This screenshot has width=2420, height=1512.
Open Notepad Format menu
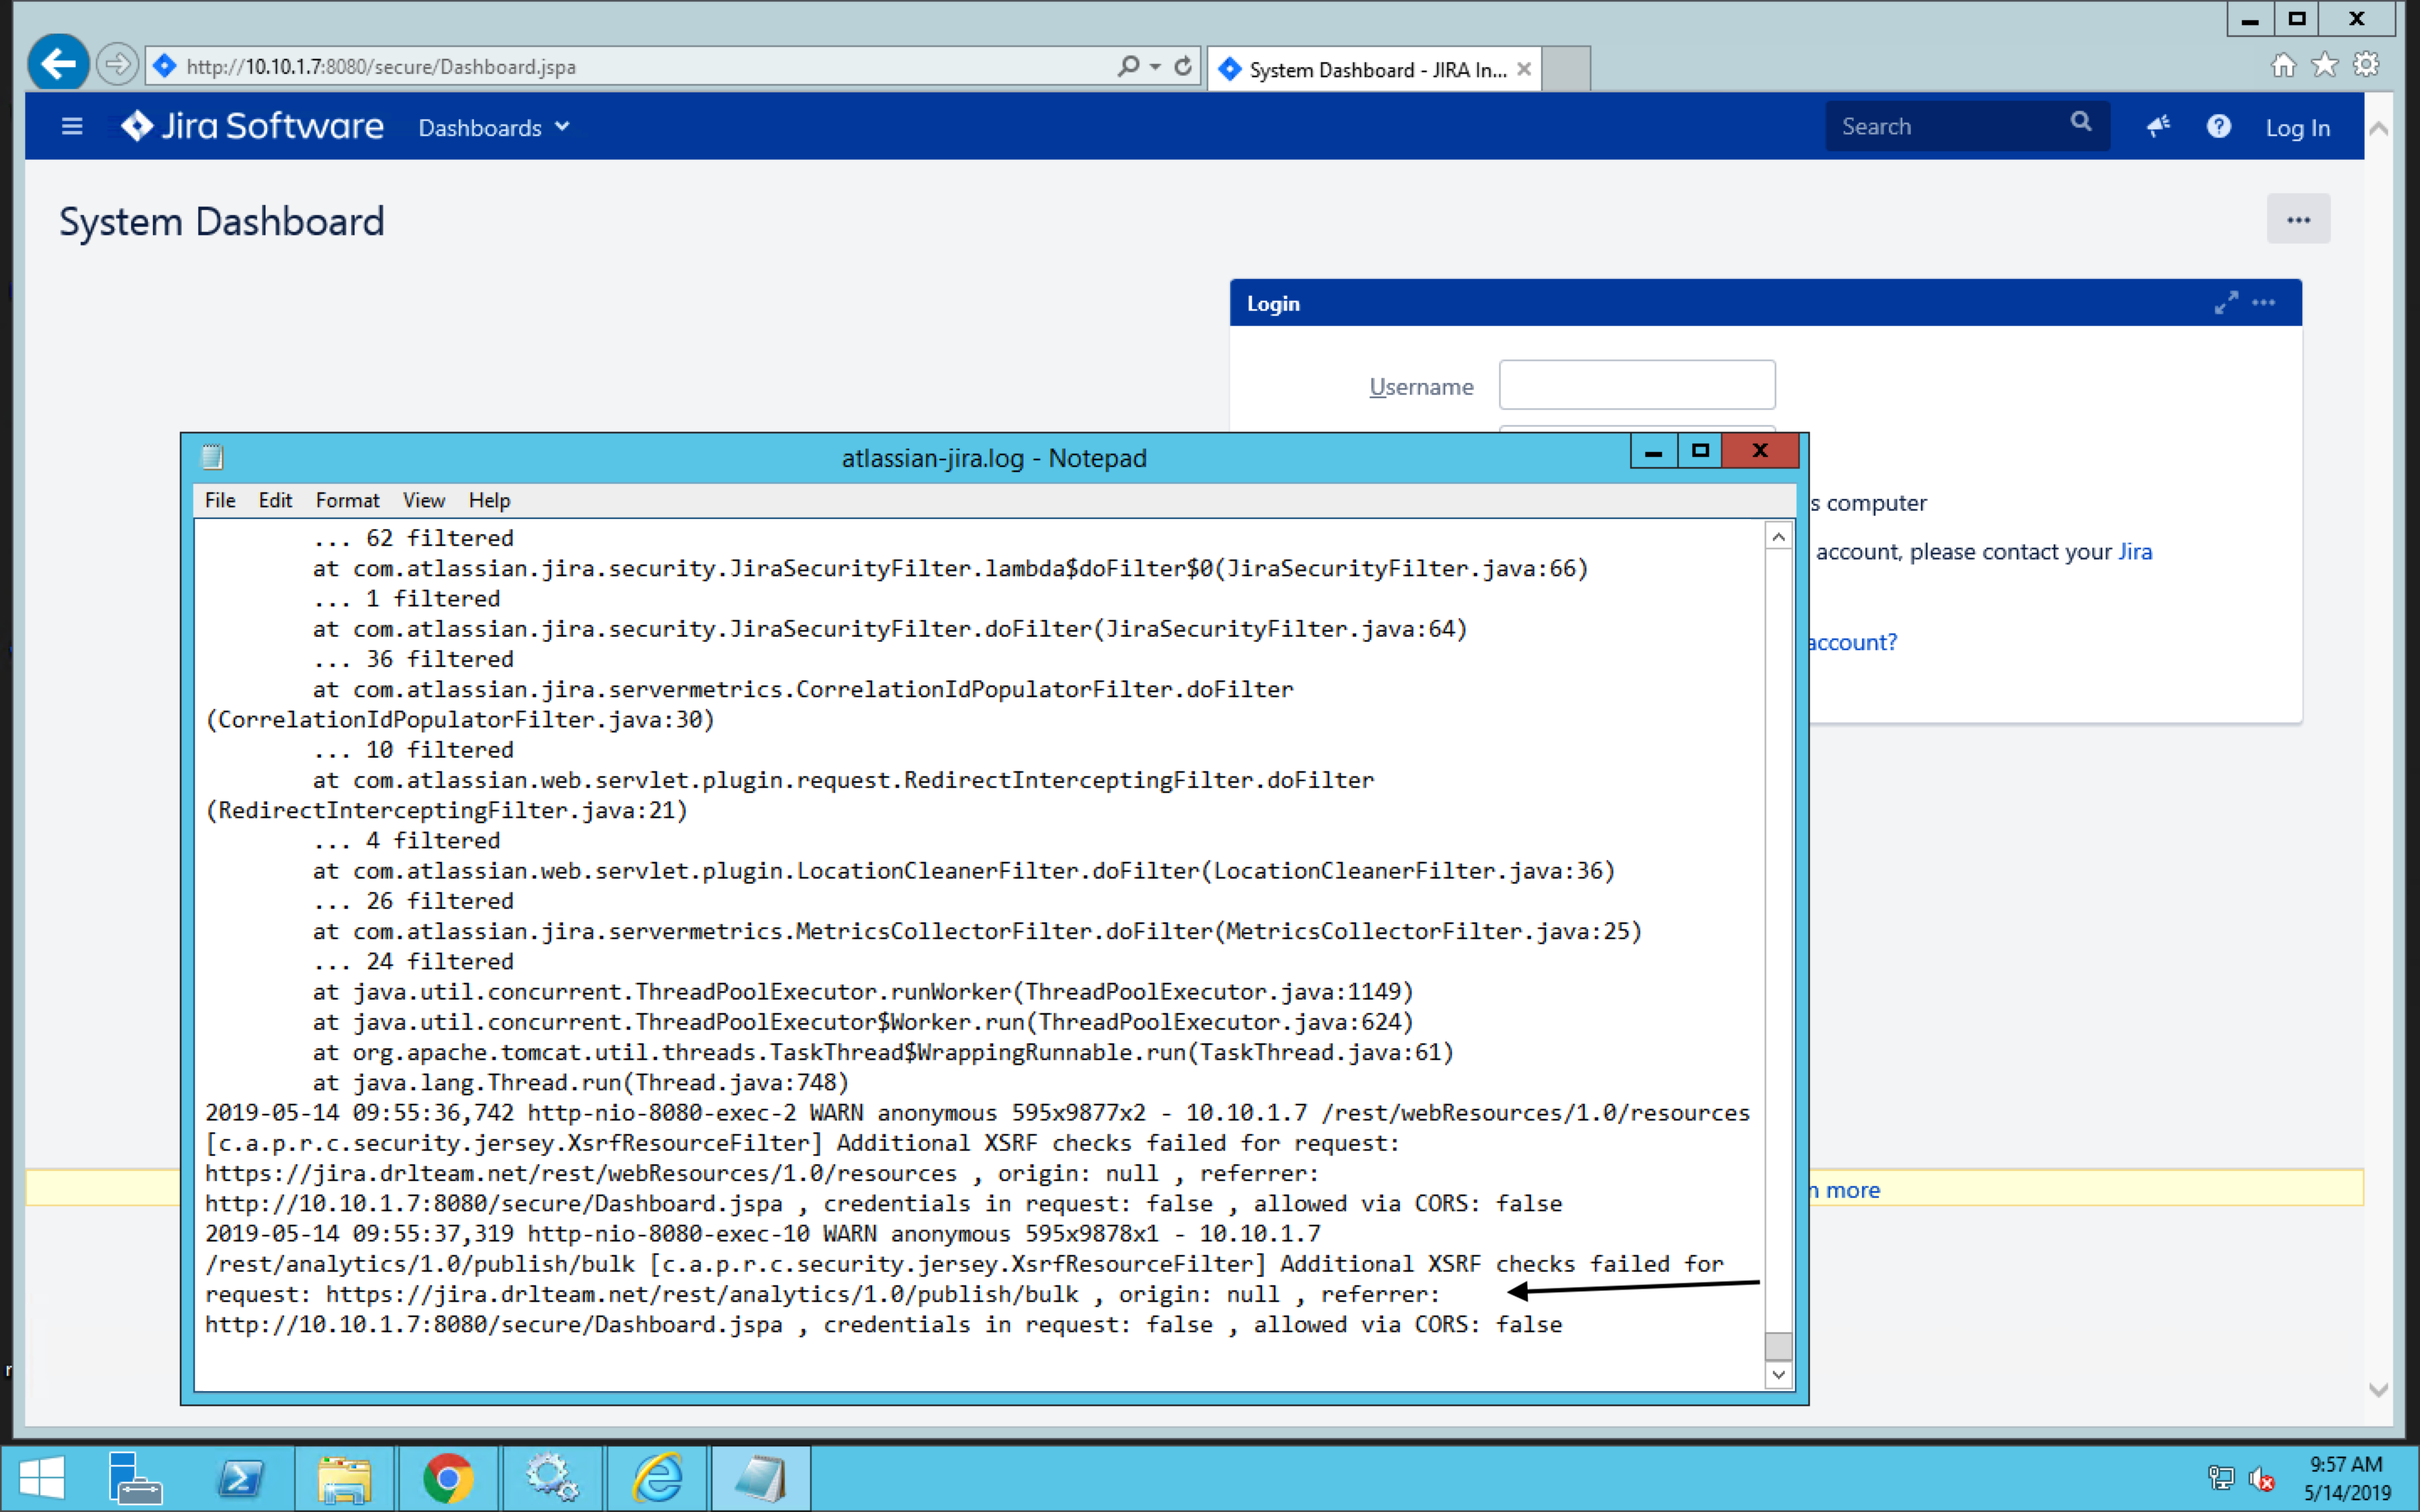(347, 500)
